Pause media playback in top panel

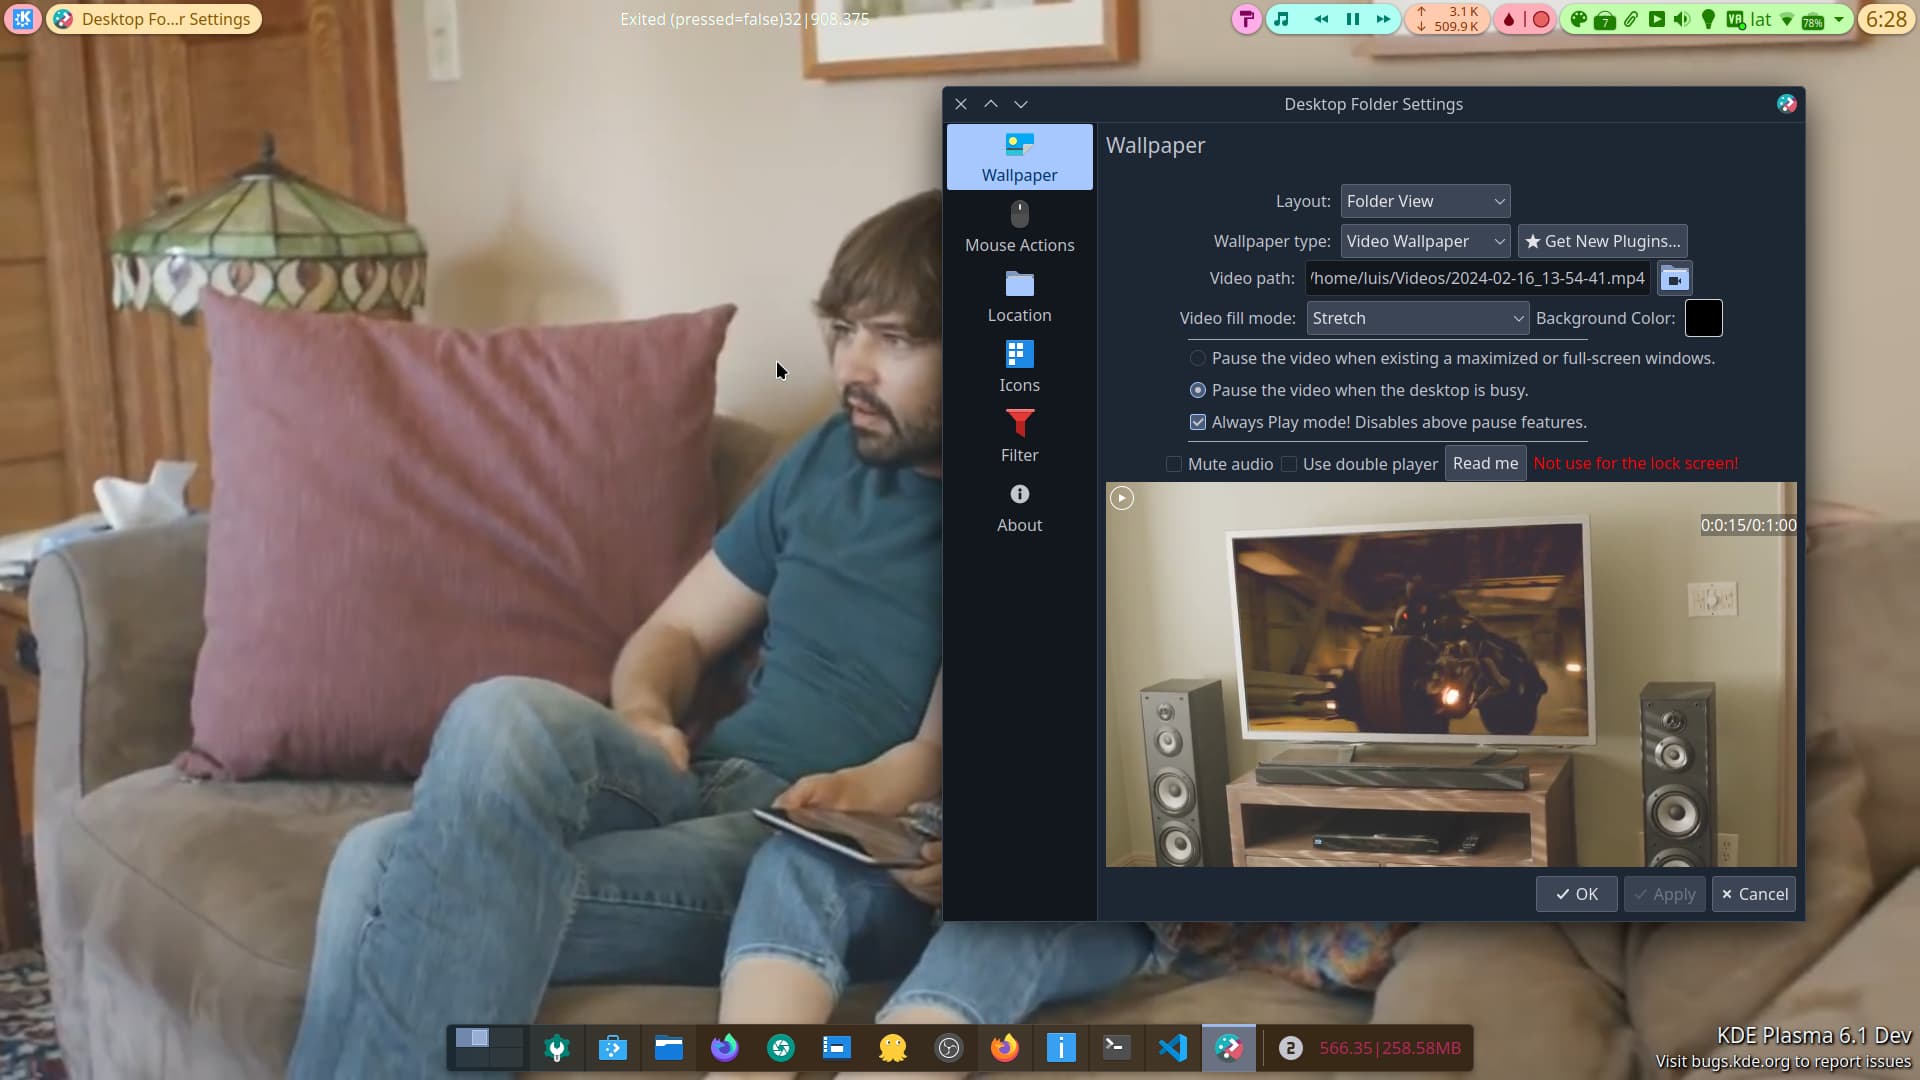tap(1352, 19)
